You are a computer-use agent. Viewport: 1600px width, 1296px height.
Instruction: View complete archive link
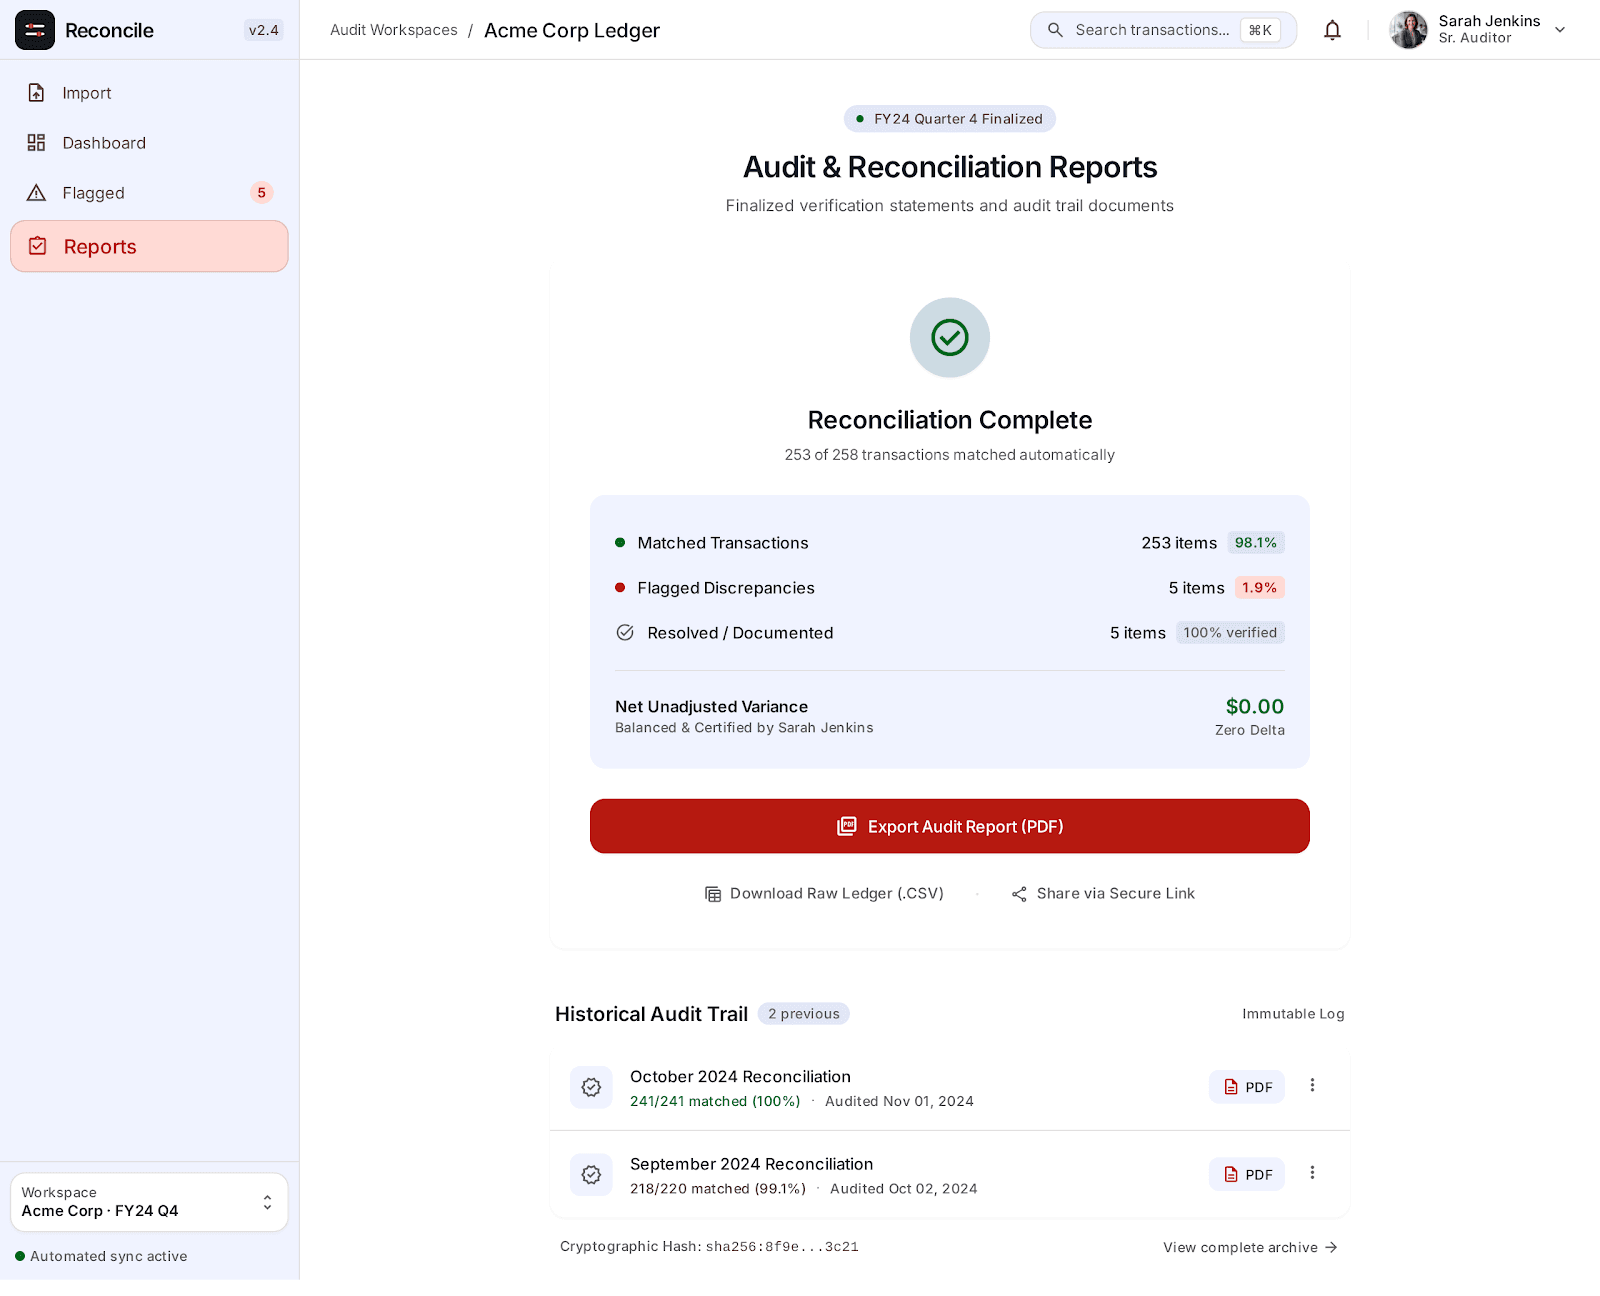coord(1250,1248)
